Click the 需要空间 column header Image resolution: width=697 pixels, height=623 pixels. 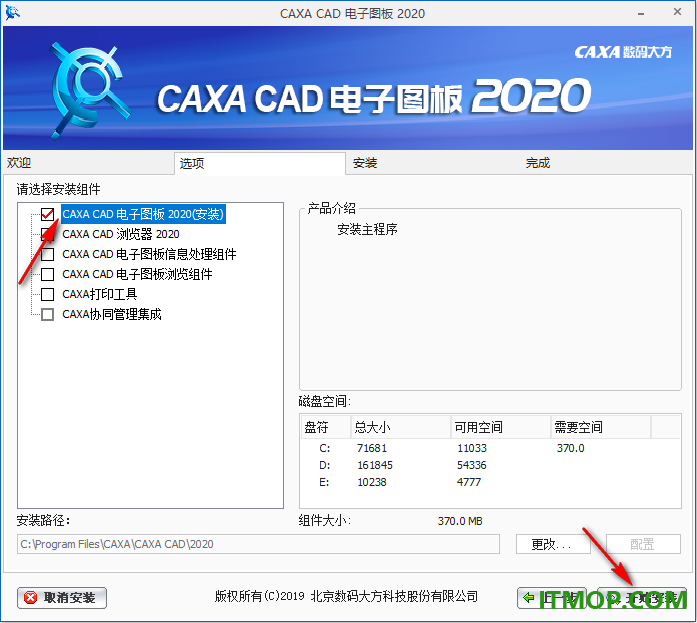pyautogui.click(x=601, y=427)
